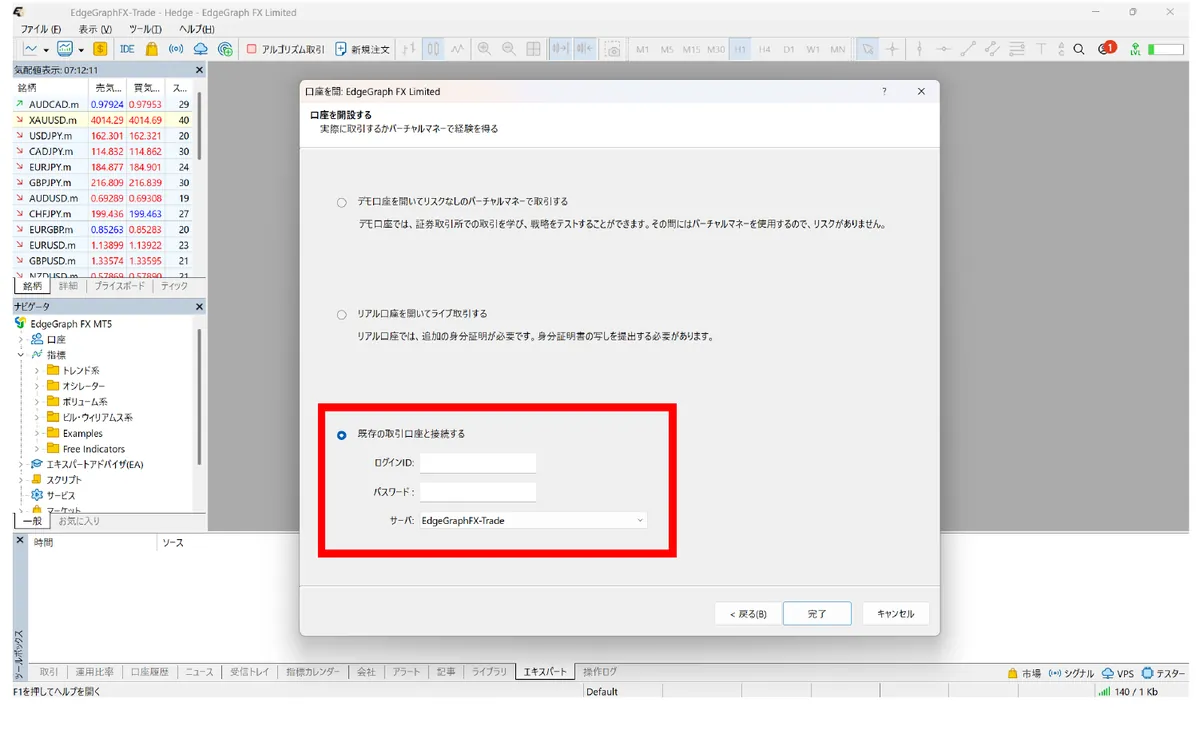
Task: Open the server dropdown showing EdgeGraphFX-Trade
Action: [x=533, y=520]
